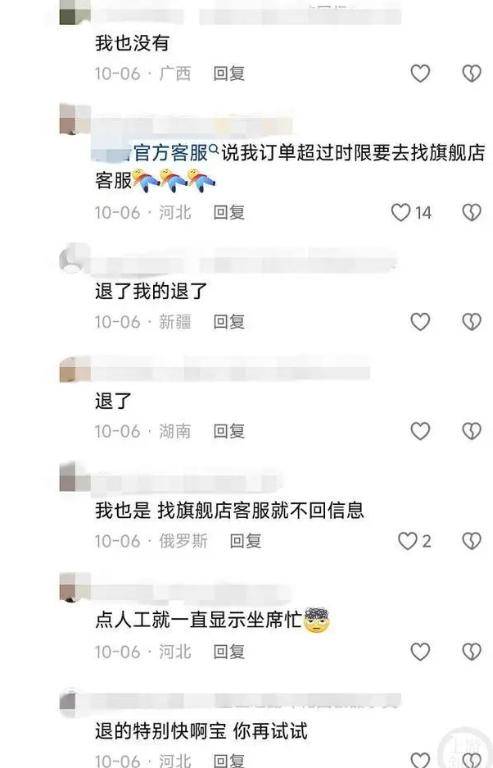Open avatar of the '我也没有' commenter

74,12
